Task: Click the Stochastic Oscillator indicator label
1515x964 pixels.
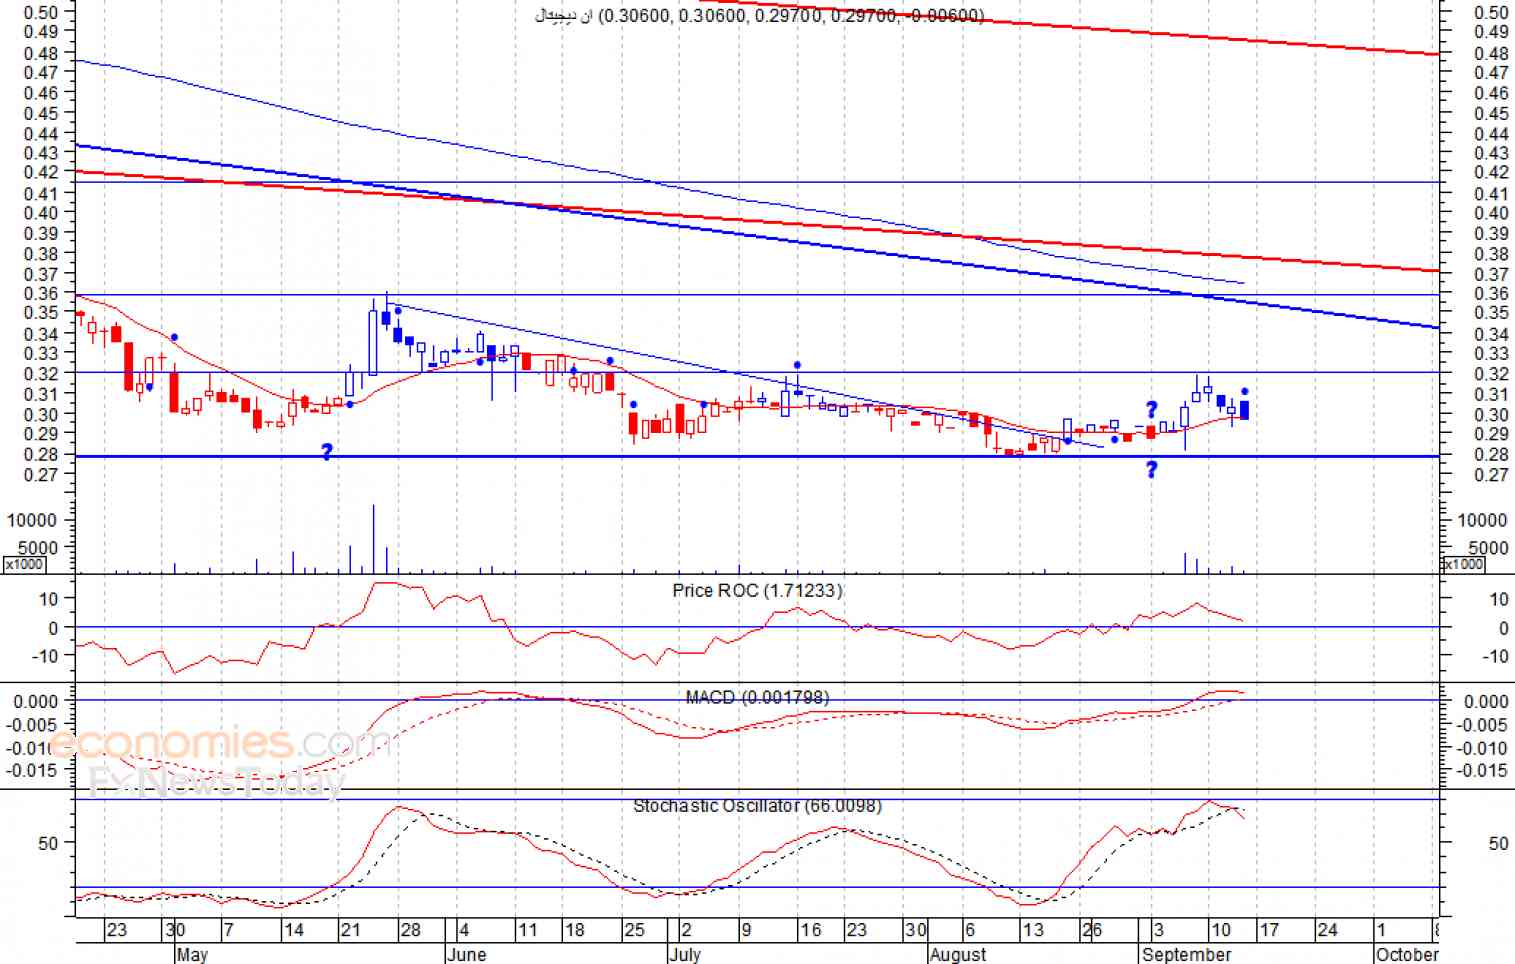Action: [x=757, y=805]
